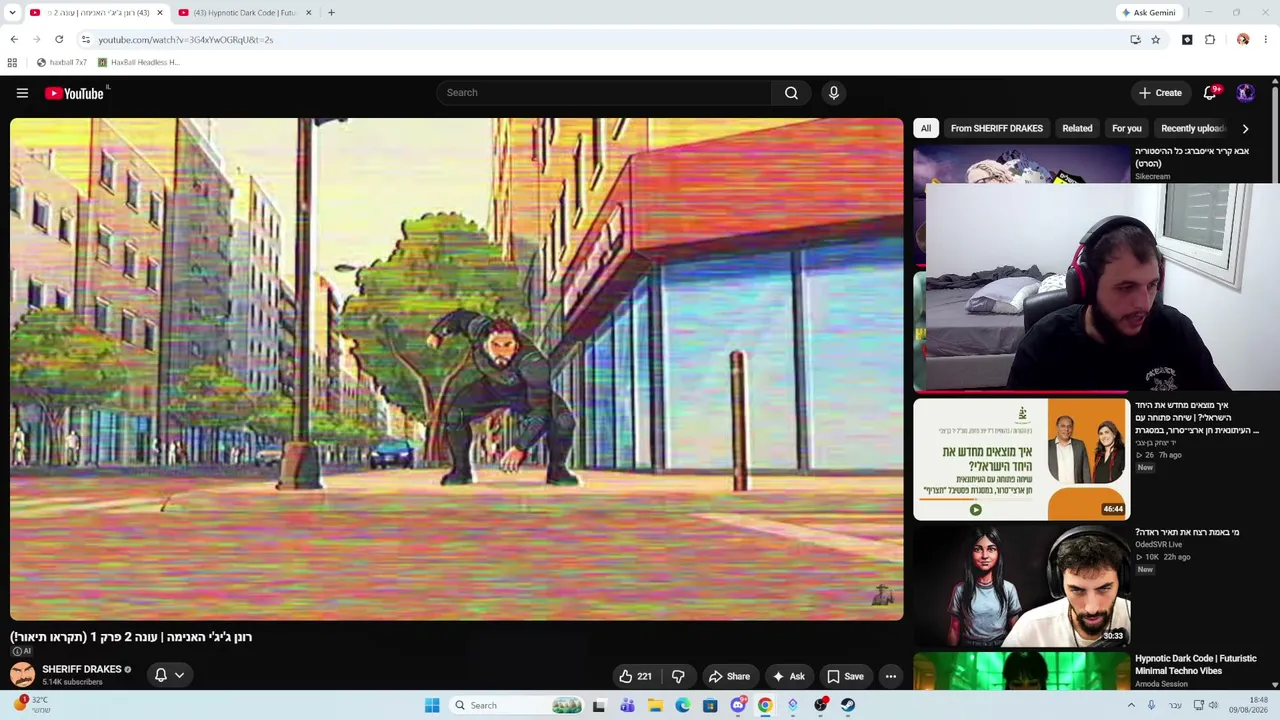
Task: Click the Ask Gemini button
Action: pyautogui.click(x=1148, y=13)
